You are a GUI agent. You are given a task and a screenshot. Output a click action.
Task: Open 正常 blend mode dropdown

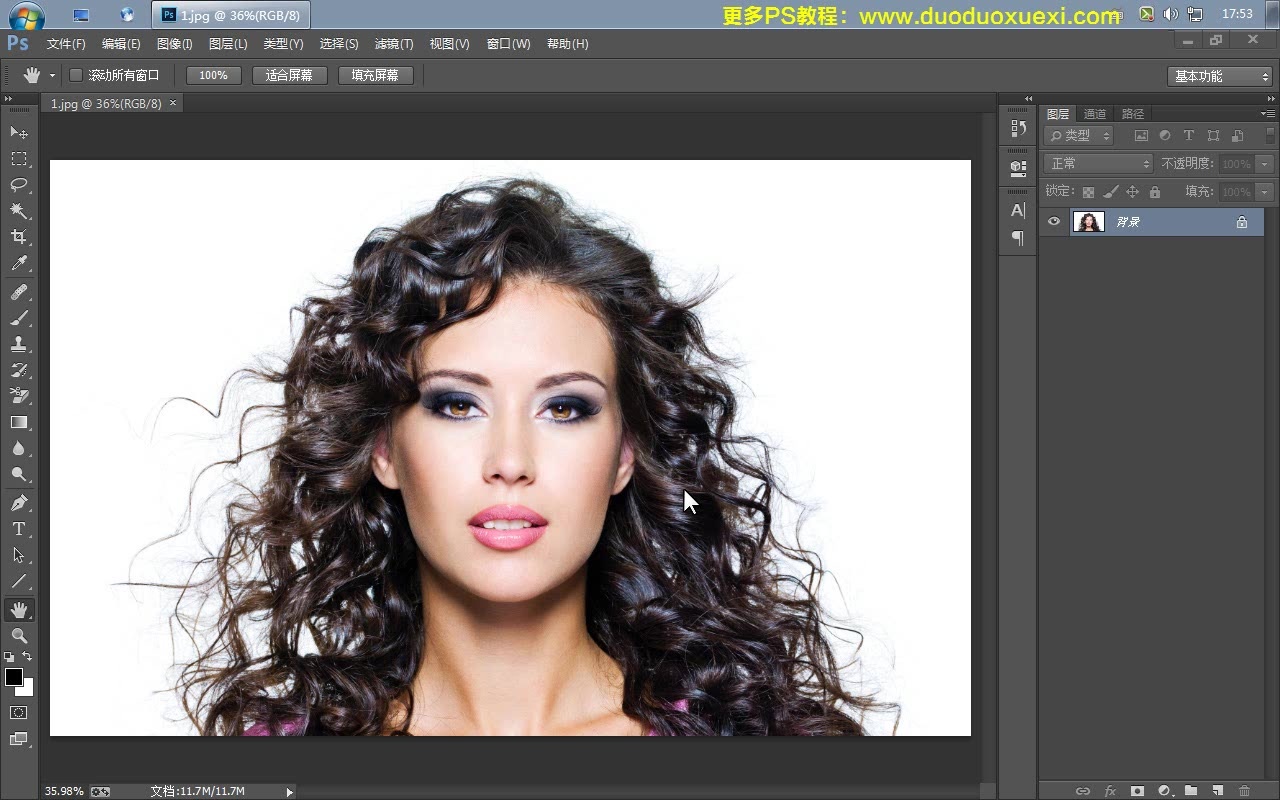(1099, 164)
